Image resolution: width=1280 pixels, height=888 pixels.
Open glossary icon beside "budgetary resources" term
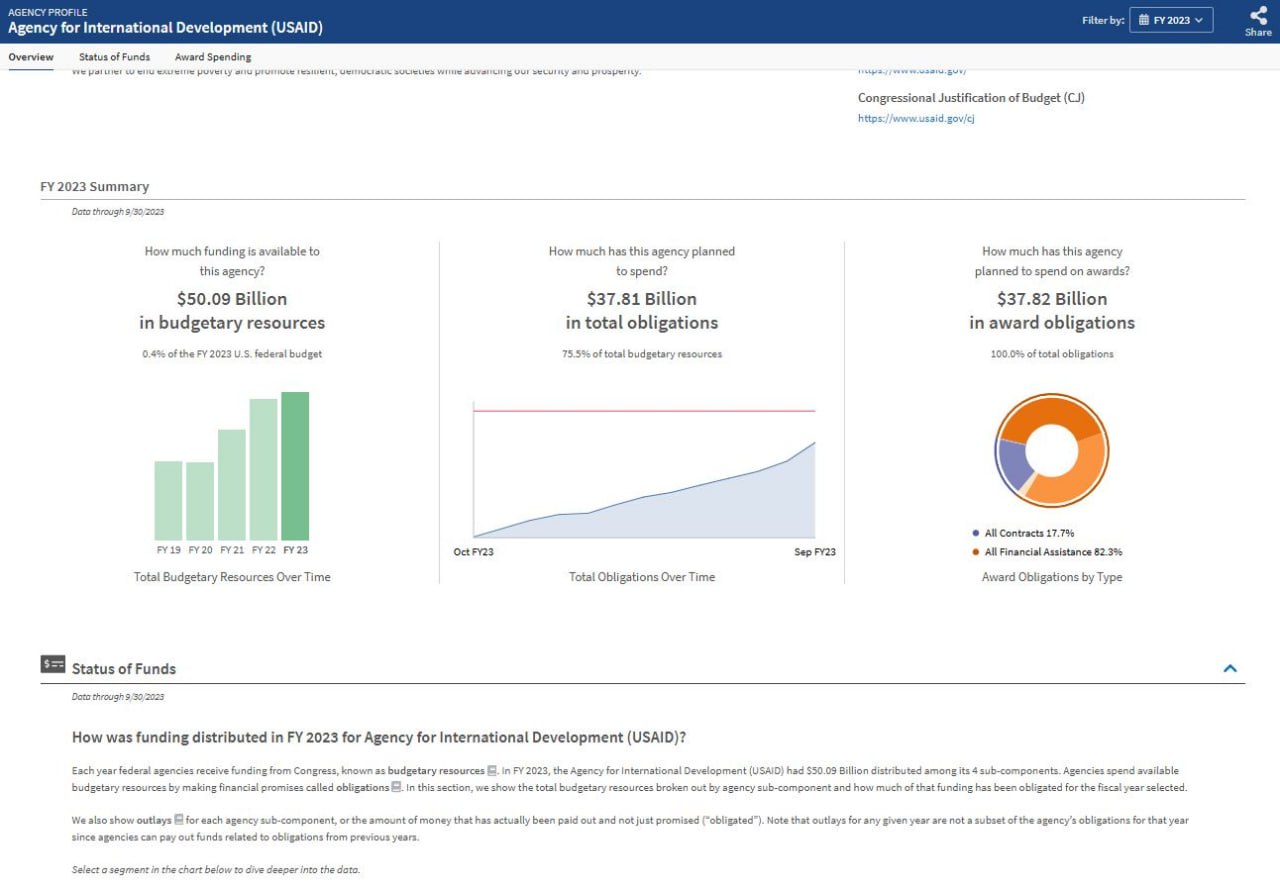492,771
